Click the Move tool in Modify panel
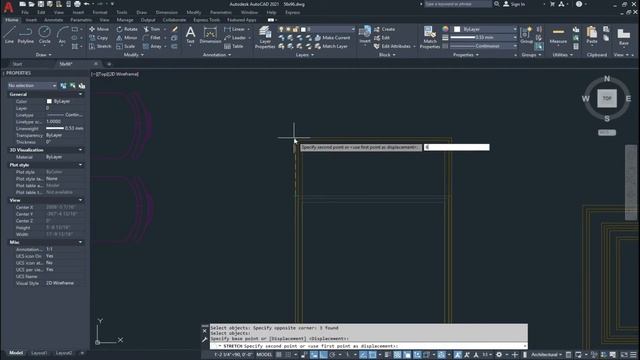The width and height of the screenshot is (640, 360). 99,29
